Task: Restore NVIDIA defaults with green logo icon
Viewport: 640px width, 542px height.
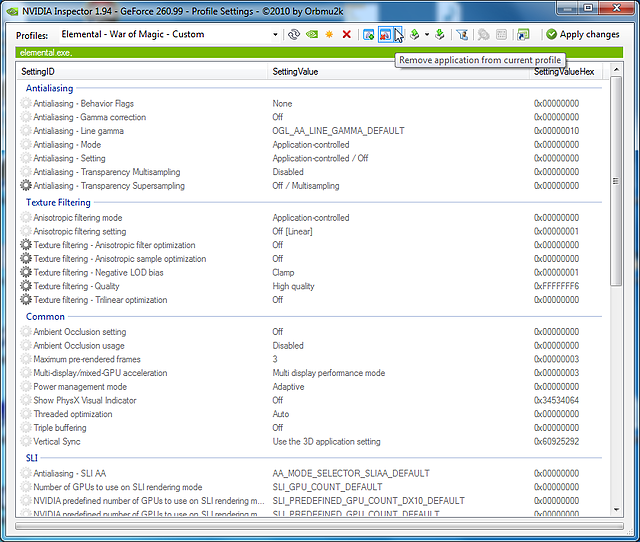Action: 312,35
